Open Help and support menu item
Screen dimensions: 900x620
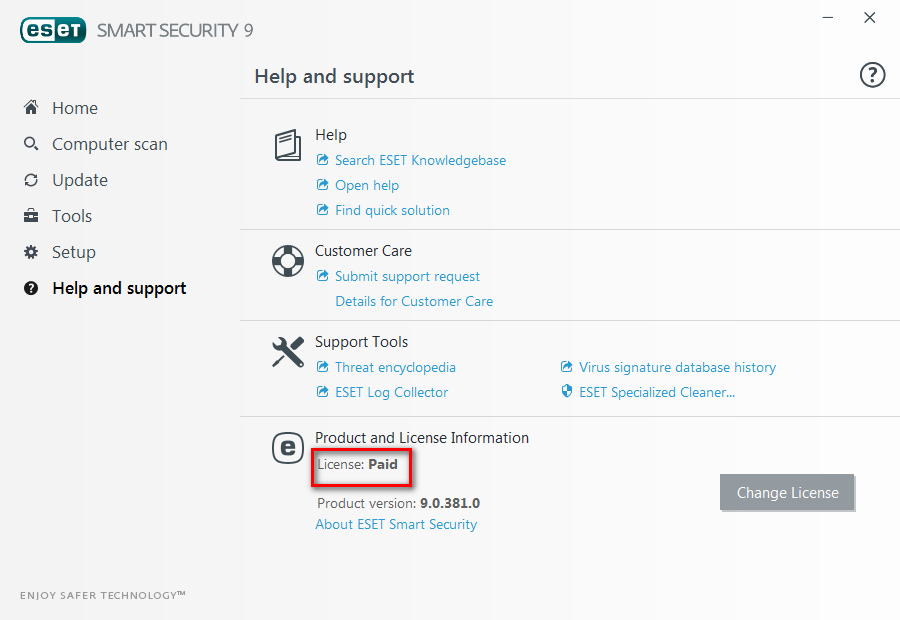pyautogui.click(x=119, y=288)
